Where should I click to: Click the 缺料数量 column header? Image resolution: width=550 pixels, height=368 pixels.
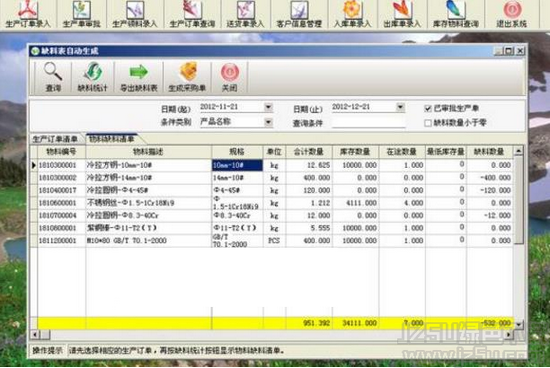click(489, 152)
